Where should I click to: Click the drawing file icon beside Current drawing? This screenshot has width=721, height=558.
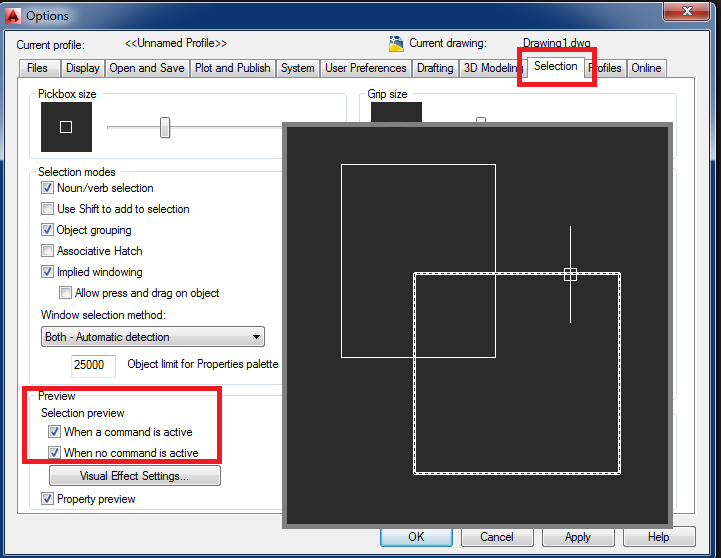[x=395, y=44]
